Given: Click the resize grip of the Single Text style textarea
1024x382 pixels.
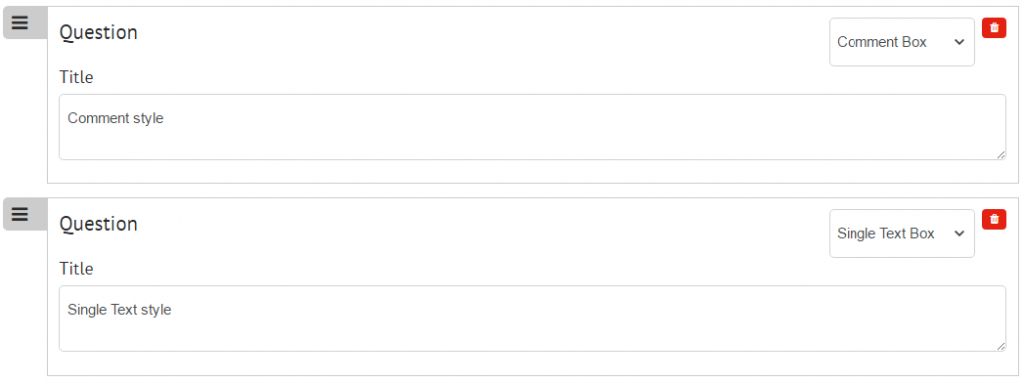Looking at the screenshot, I should point(1001,346).
